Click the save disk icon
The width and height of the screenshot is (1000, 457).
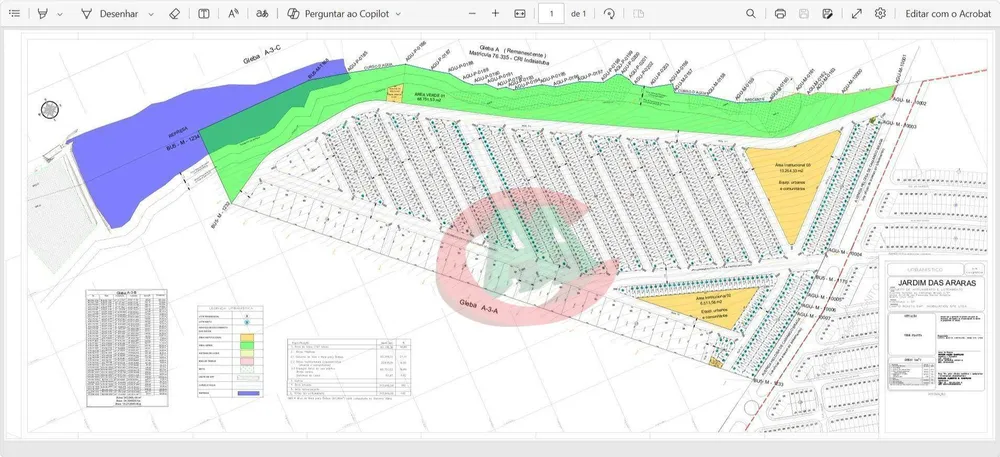[x=804, y=13]
